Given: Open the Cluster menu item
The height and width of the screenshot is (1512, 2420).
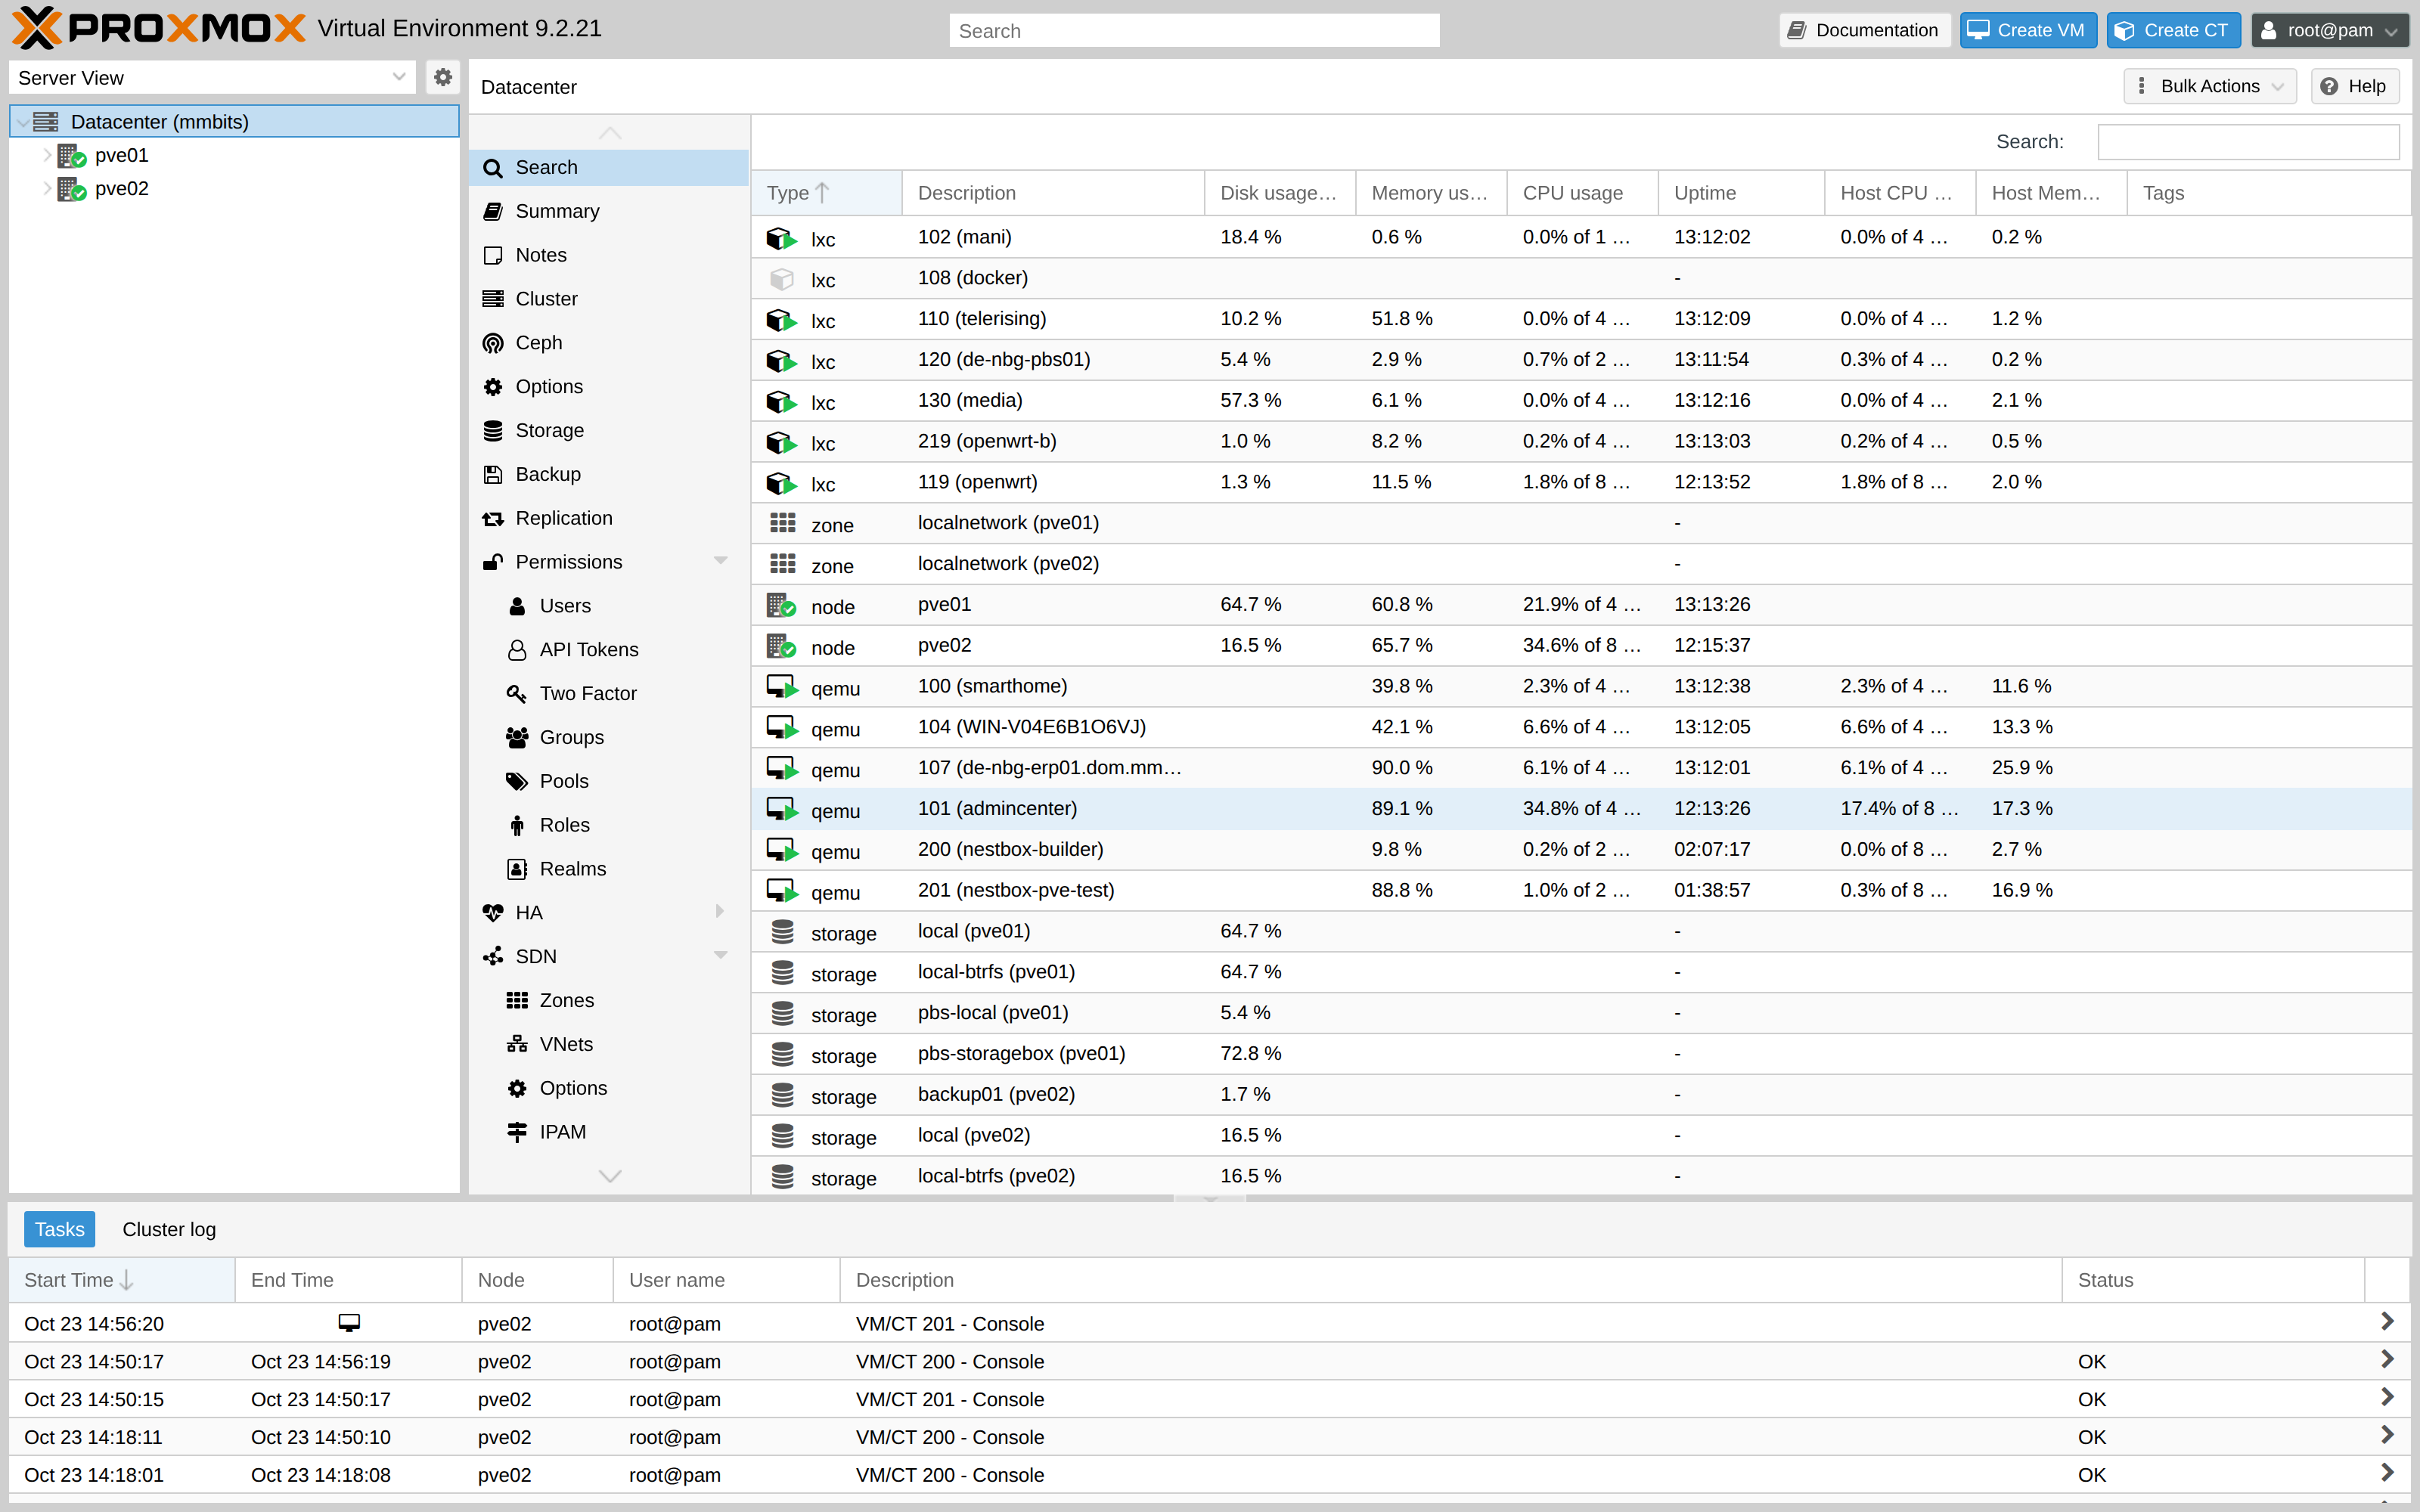Looking at the screenshot, I should [x=609, y=299].
